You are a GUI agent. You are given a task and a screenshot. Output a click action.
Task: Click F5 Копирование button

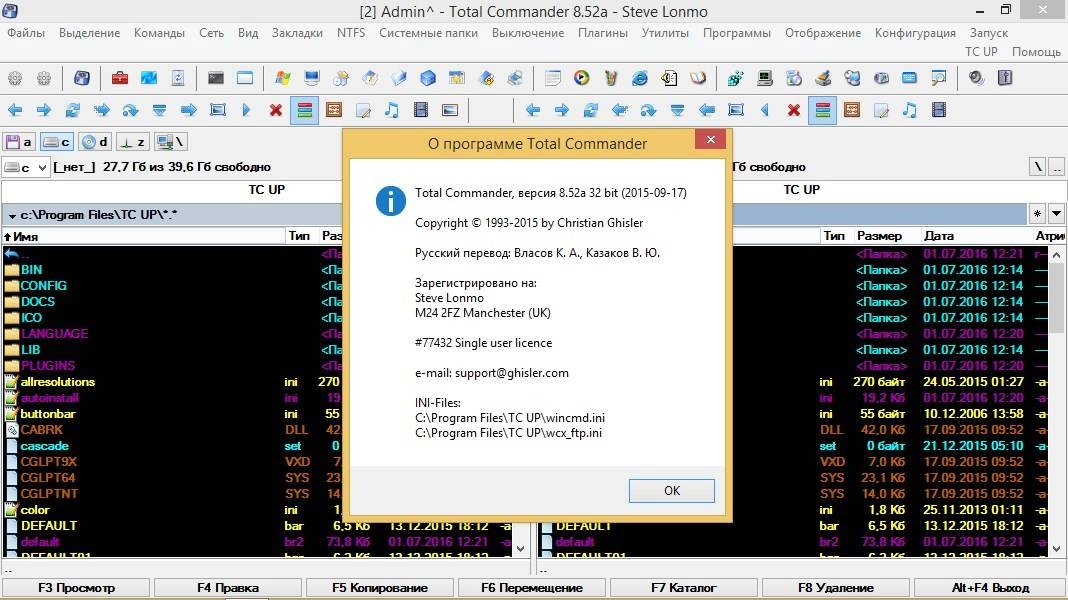[379, 588]
